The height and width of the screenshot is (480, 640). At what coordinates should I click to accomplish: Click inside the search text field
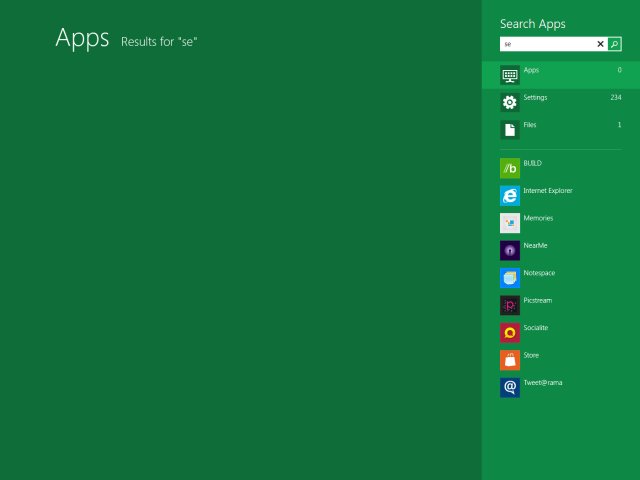[547, 44]
